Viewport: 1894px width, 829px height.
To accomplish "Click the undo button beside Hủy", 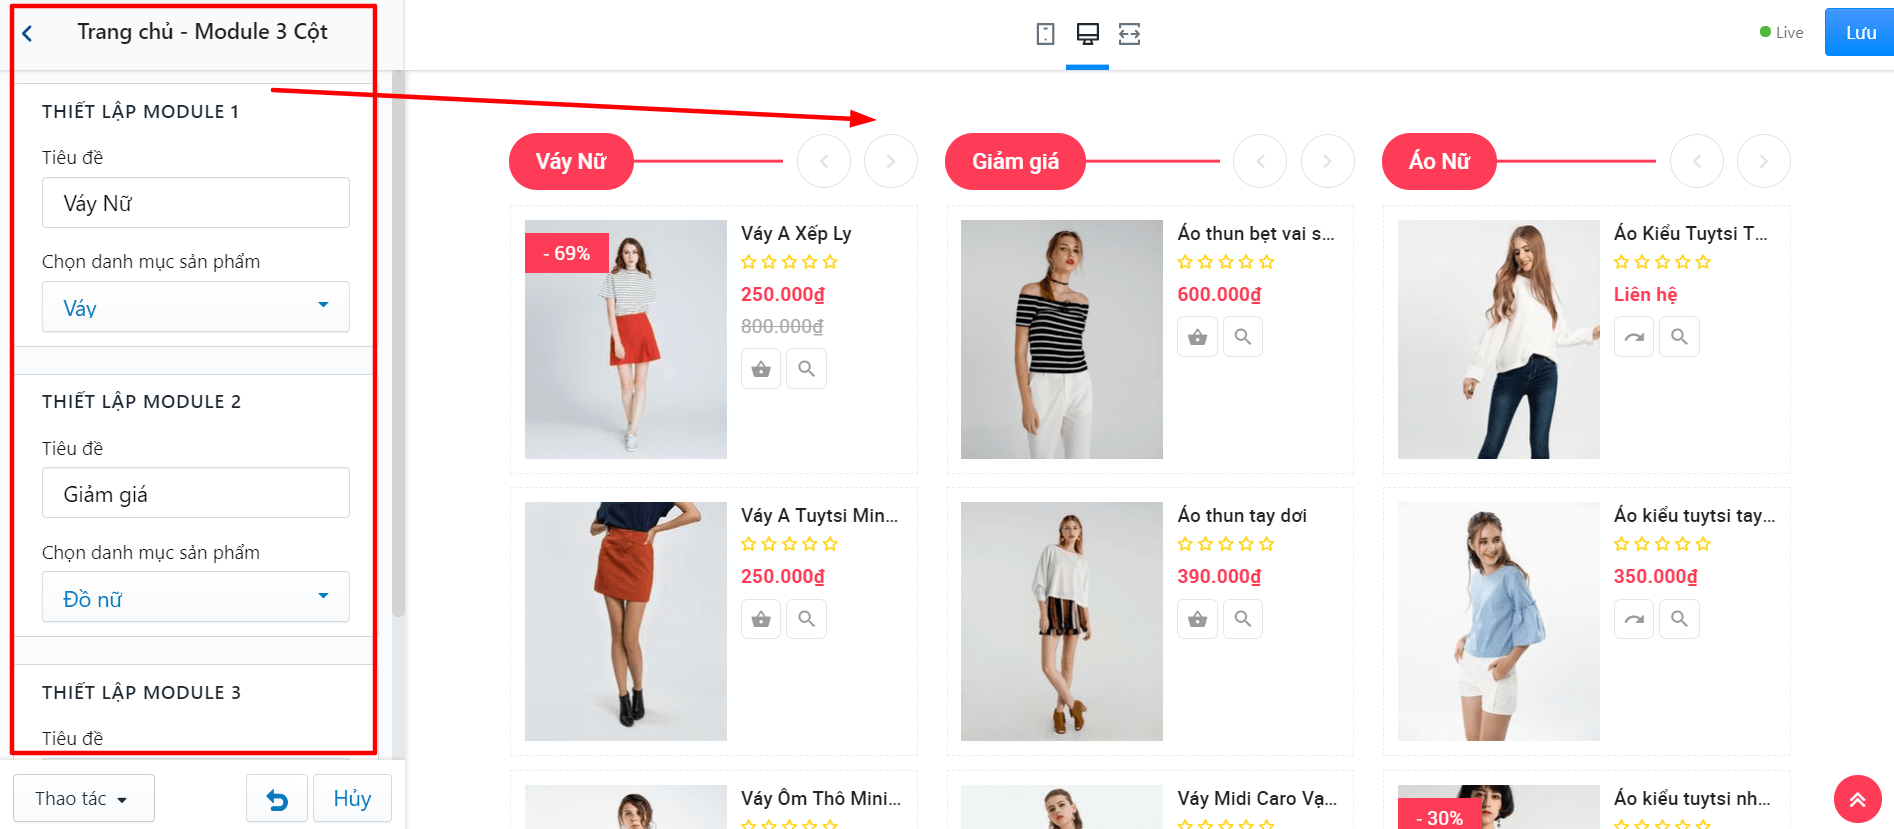I will pyautogui.click(x=277, y=799).
